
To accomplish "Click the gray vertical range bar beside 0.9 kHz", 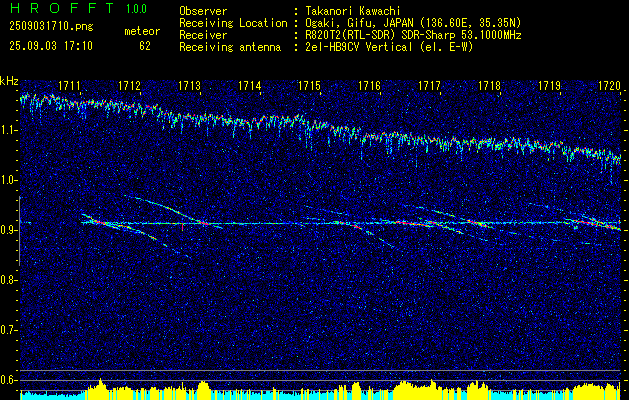I will (20, 231).
